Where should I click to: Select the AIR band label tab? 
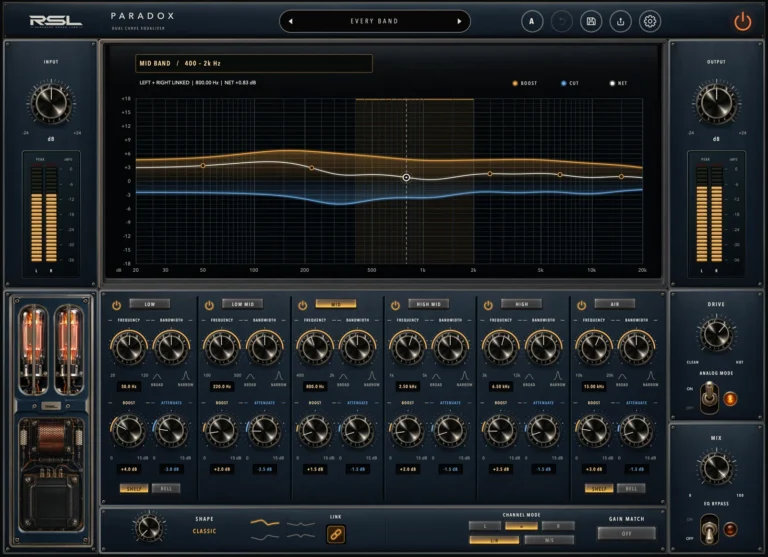point(615,304)
